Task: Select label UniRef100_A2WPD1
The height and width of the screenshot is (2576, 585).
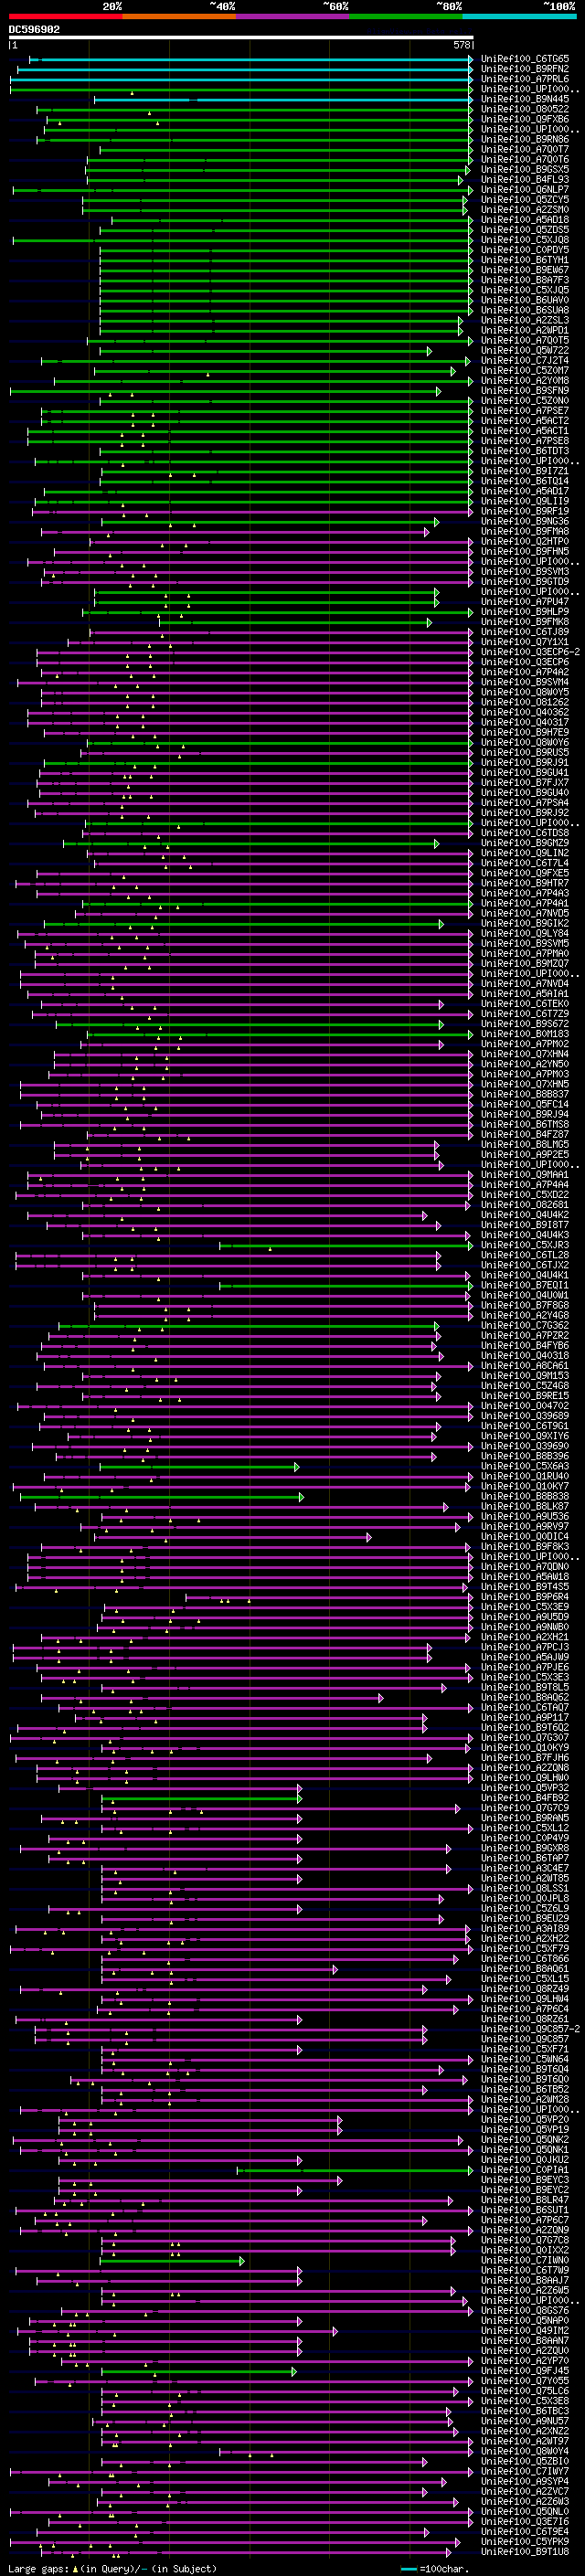Action: click(x=525, y=330)
